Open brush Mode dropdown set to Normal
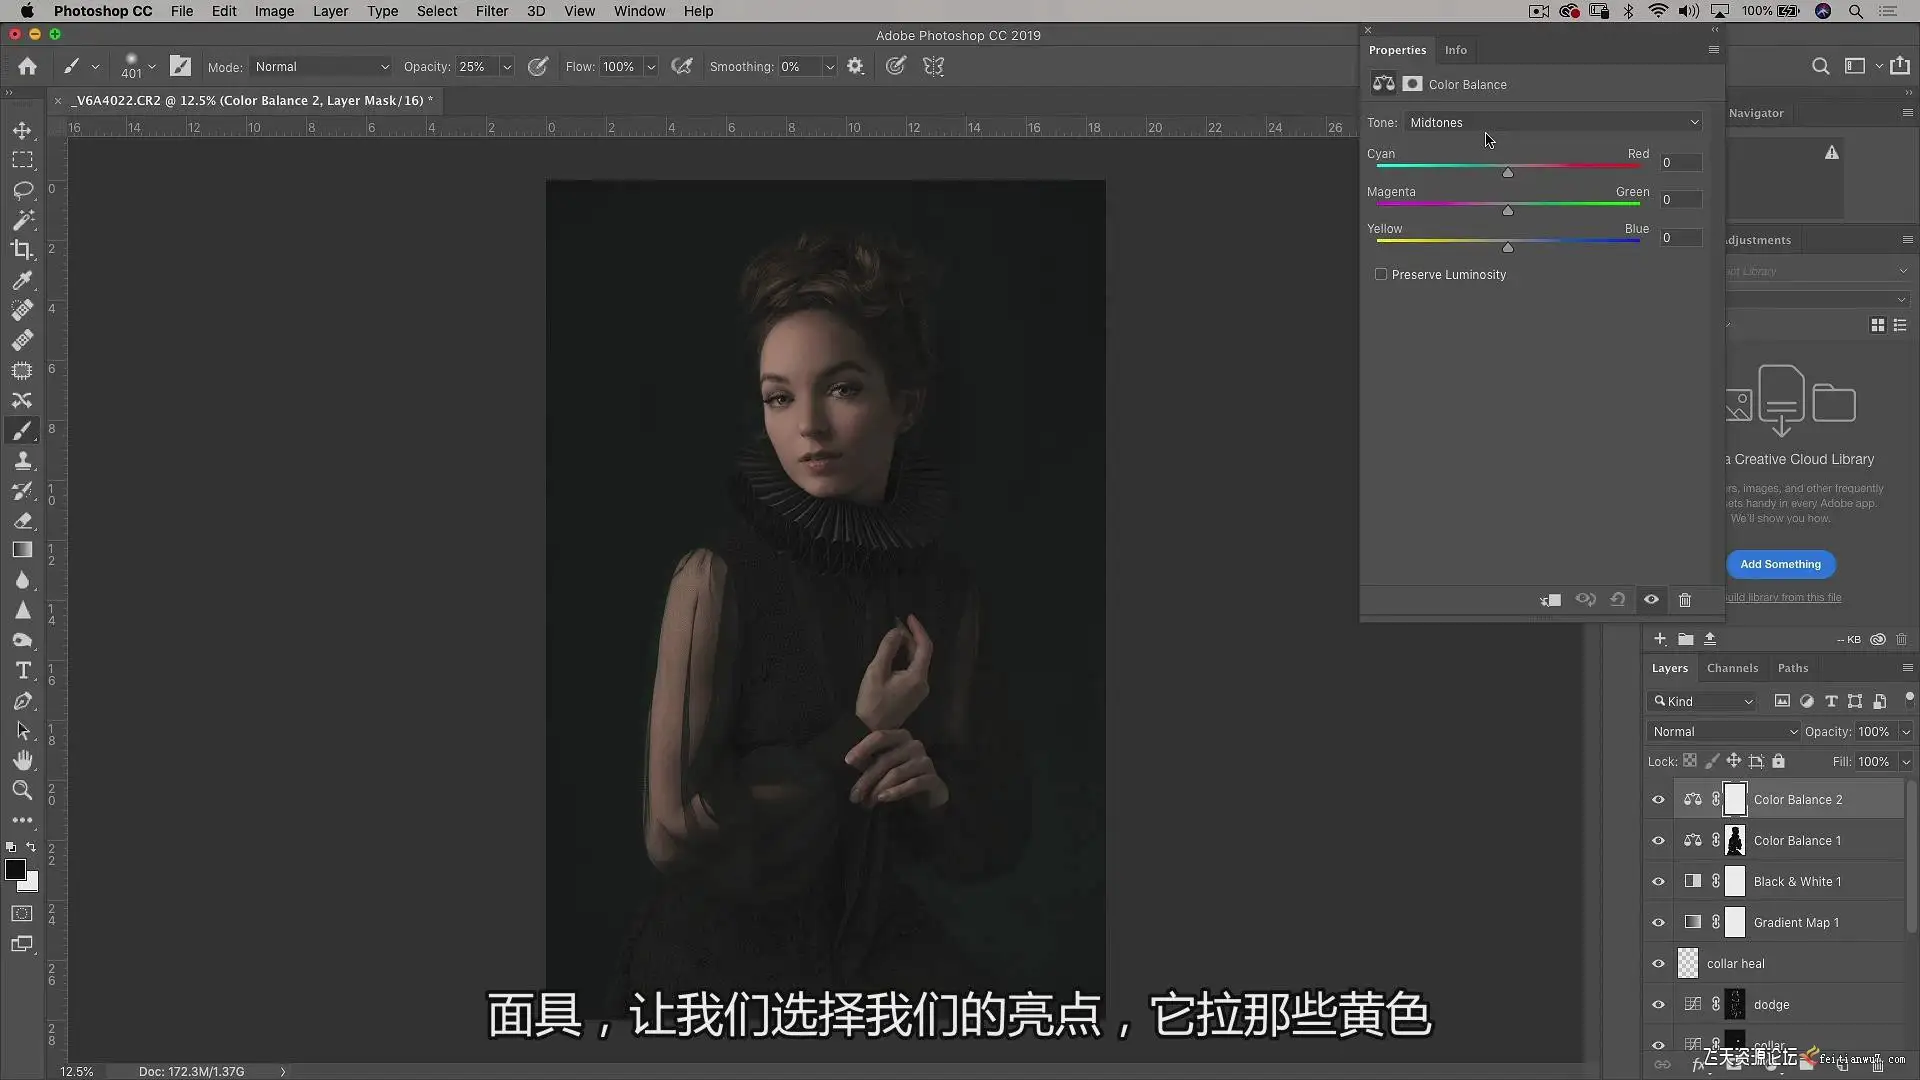This screenshot has width=1920, height=1080. click(321, 67)
